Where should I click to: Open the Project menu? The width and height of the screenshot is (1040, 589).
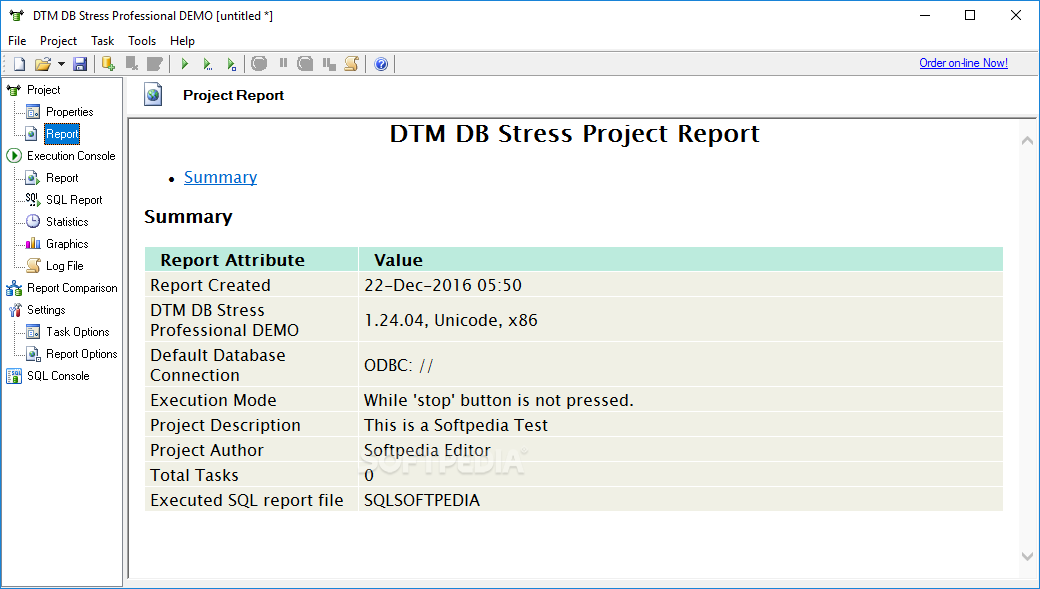(x=58, y=40)
